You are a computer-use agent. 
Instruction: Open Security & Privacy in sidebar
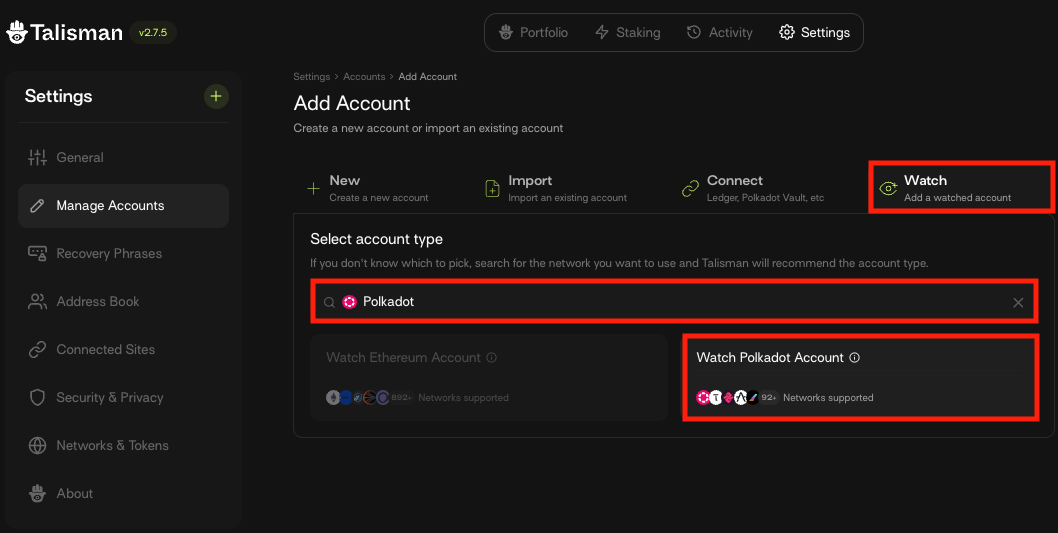(x=123, y=397)
